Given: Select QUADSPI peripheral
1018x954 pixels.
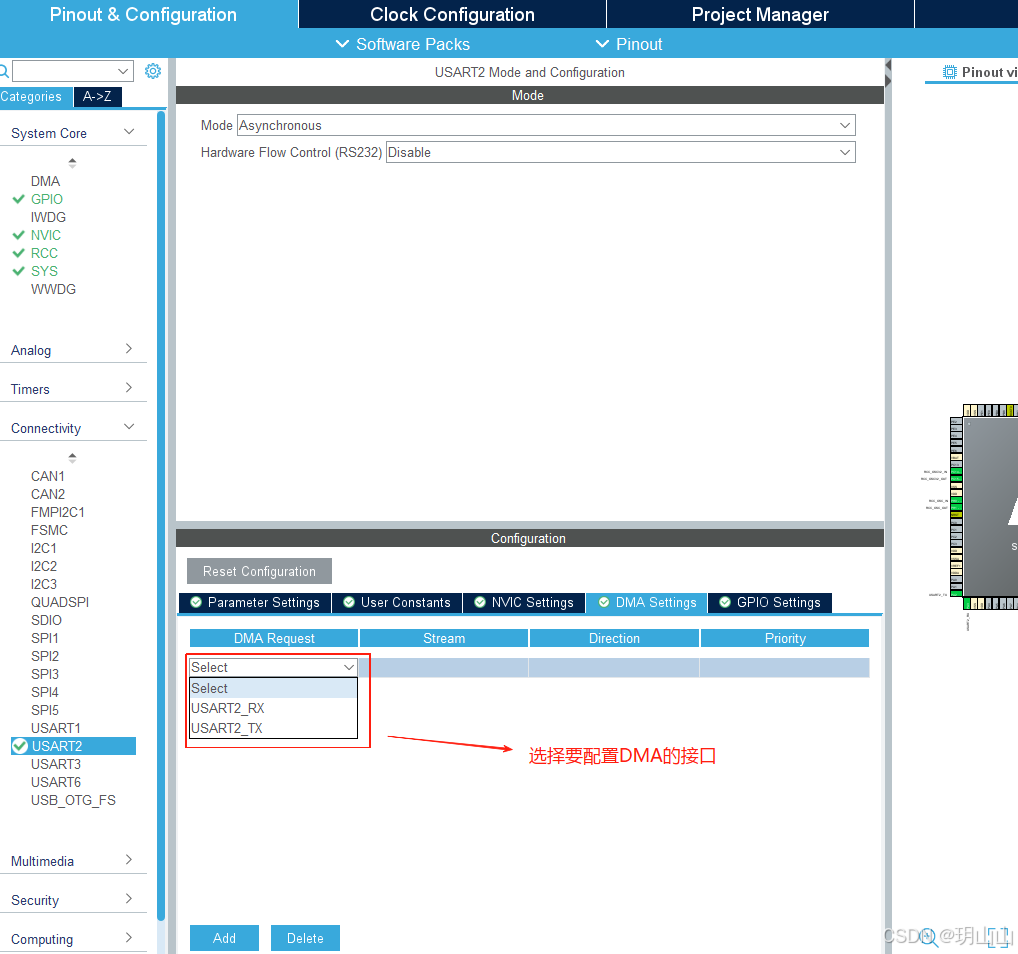Looking at the screenshot, I should 60,602.
